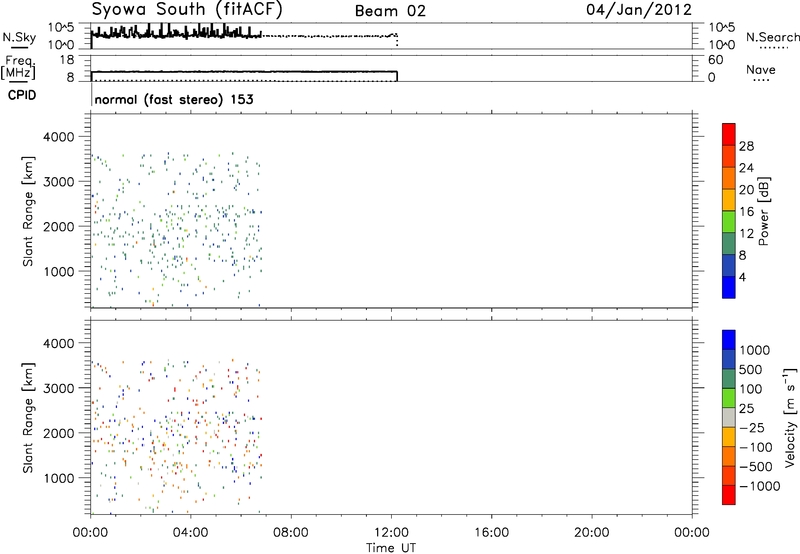This screenshot has width=800, height=554.
Task: Select the teal 100–500 velocity swatch
Action: [729, 379]
